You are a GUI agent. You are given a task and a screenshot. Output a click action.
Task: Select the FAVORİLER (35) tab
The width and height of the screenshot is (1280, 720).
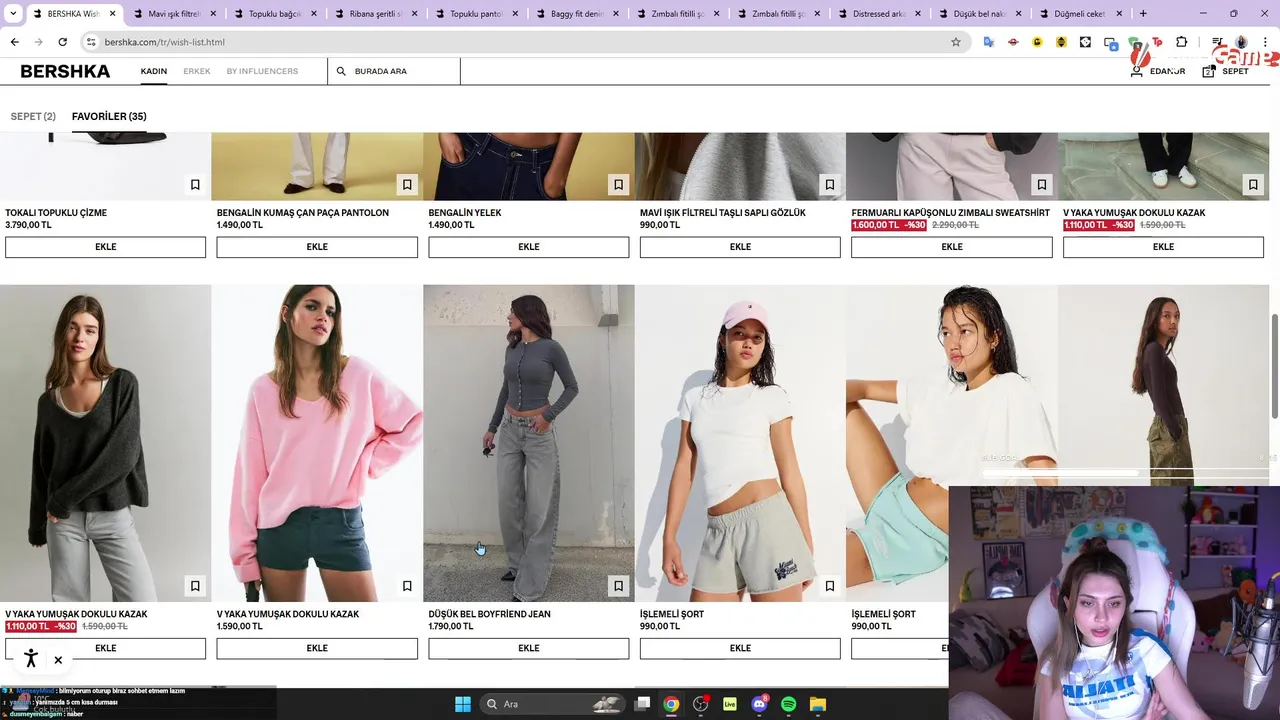(x=109, y=116)
